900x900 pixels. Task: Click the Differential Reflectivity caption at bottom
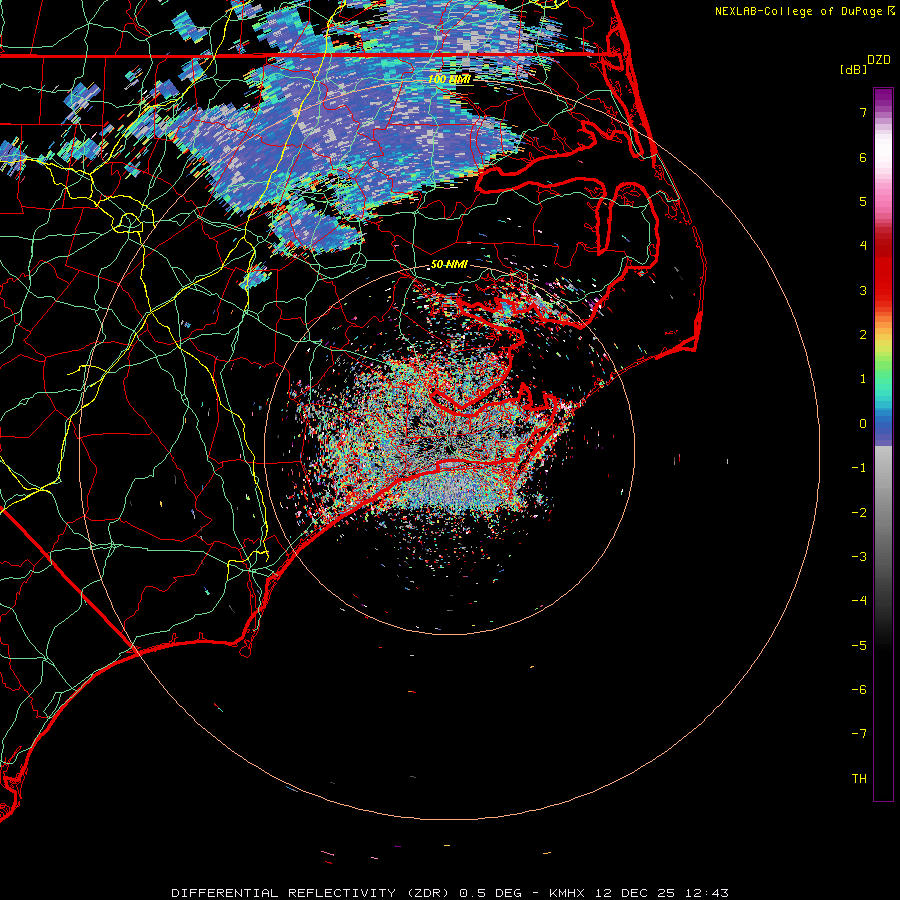450,893
